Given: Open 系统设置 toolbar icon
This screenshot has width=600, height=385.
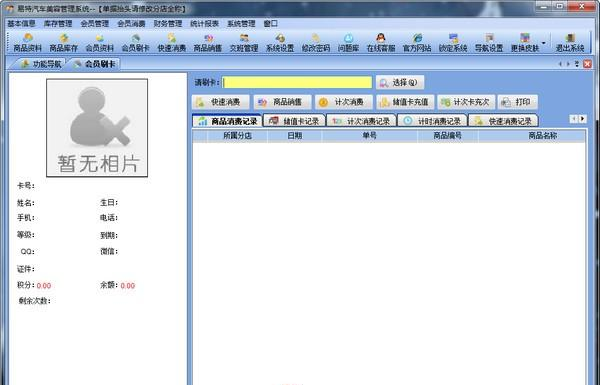Looking at the screenshot, I should [x=280, y=42].
